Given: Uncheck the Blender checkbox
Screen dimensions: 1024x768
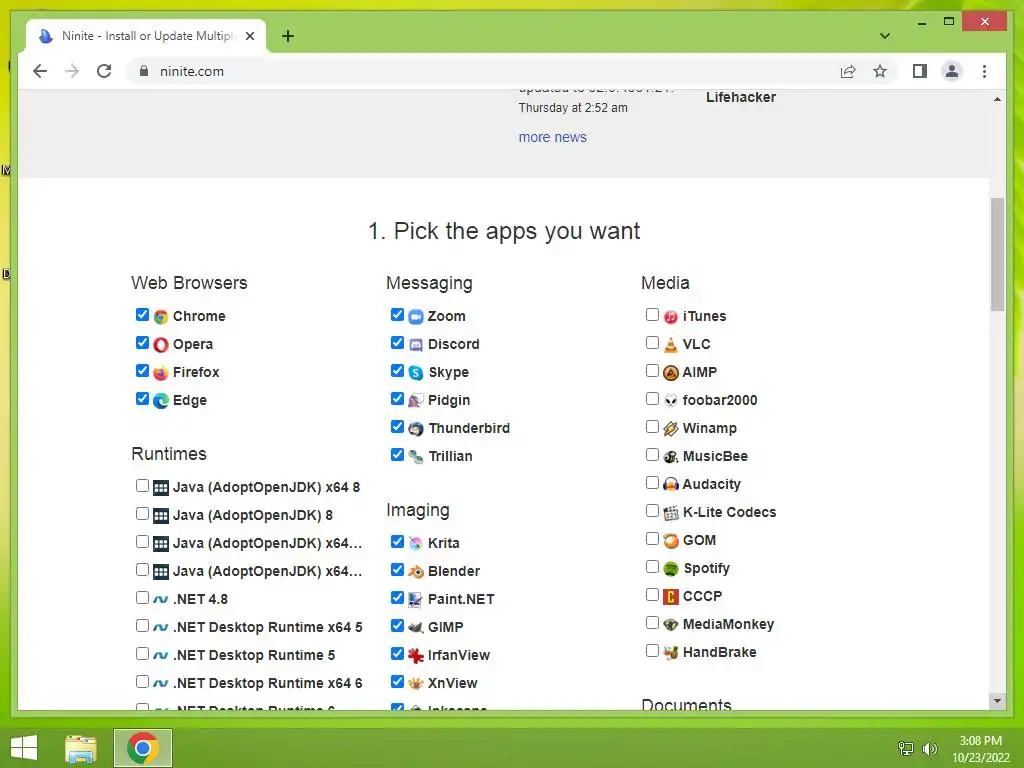Looking at the screenshot, I should coord(397,569).
